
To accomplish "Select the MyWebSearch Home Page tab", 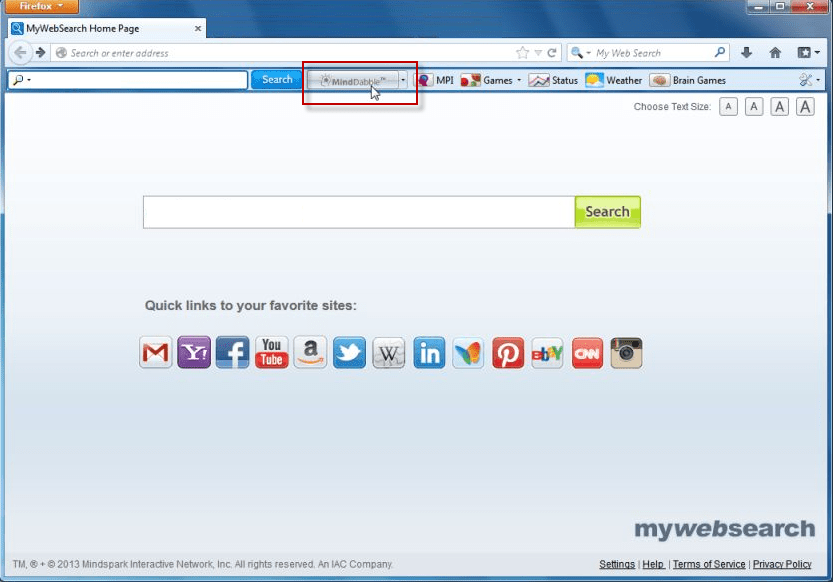I will click(x=106, y=28).
